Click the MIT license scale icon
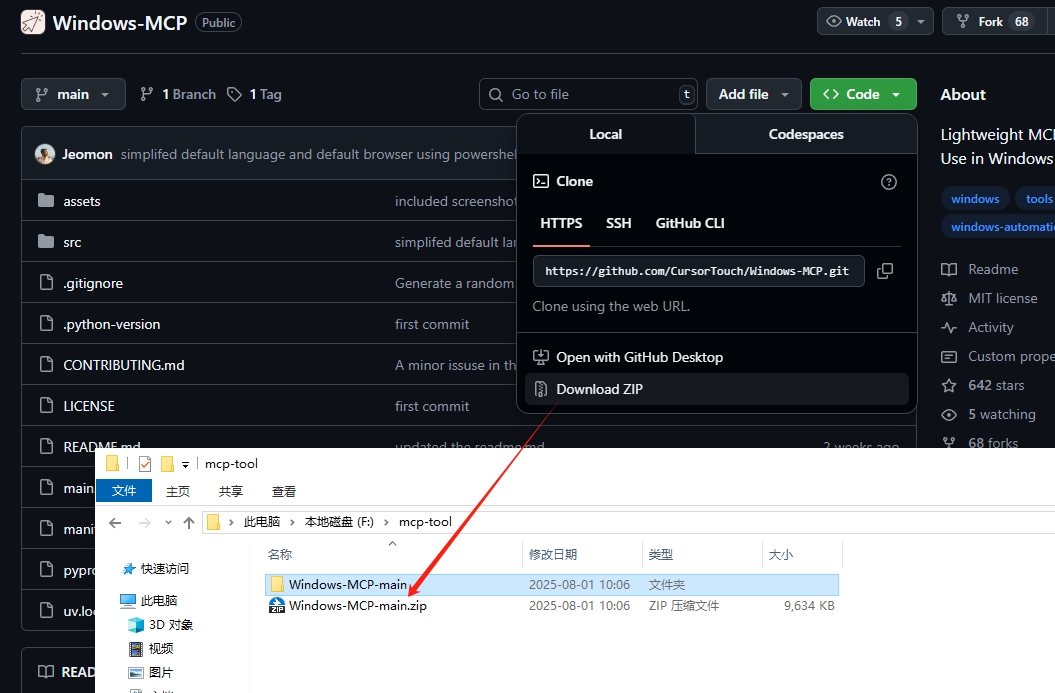Screen dimensions: 1055x693 point(949,298)
